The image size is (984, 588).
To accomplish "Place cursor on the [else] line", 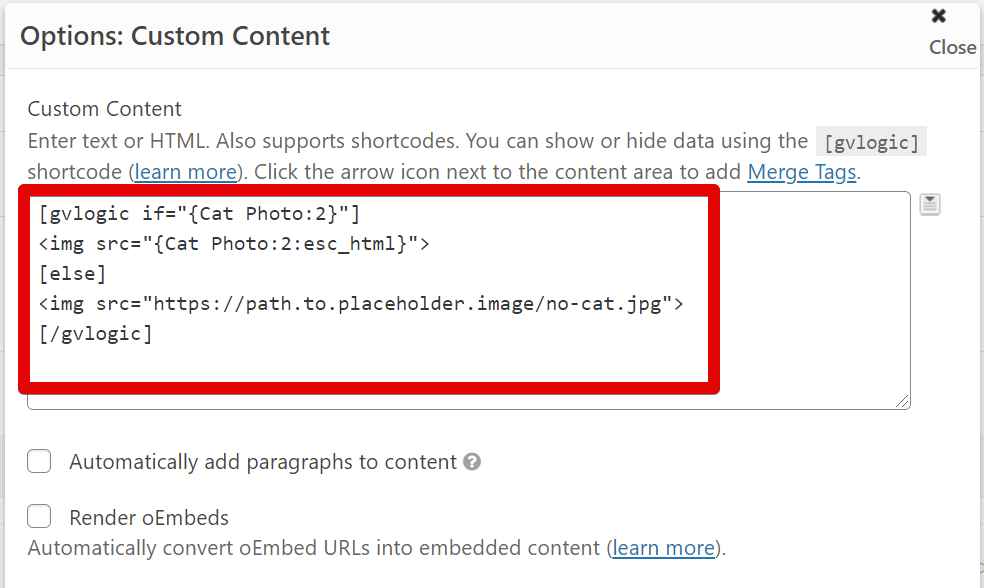I will click(x=72, y=274).
